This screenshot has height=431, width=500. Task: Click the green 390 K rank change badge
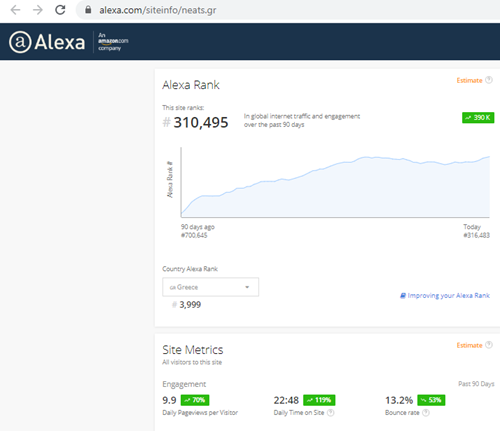pos(478,117)
